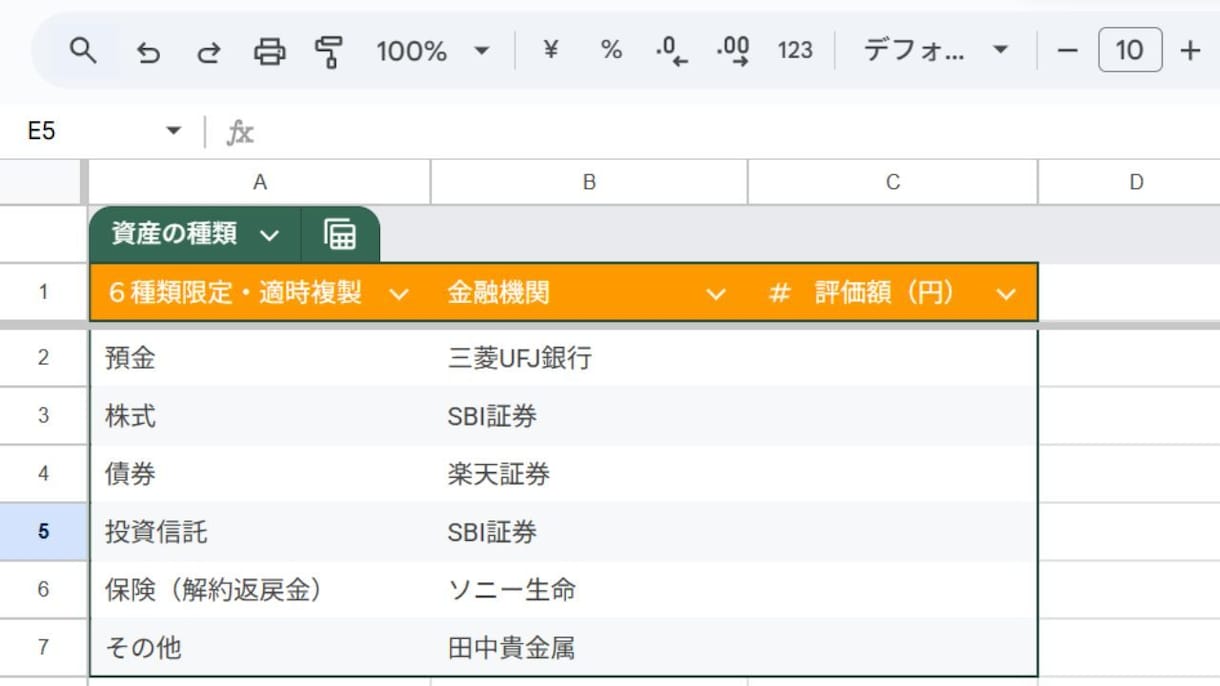The image size is (1220, 686).
Task: Increase decimal places
Action: [x=734, y=51]
